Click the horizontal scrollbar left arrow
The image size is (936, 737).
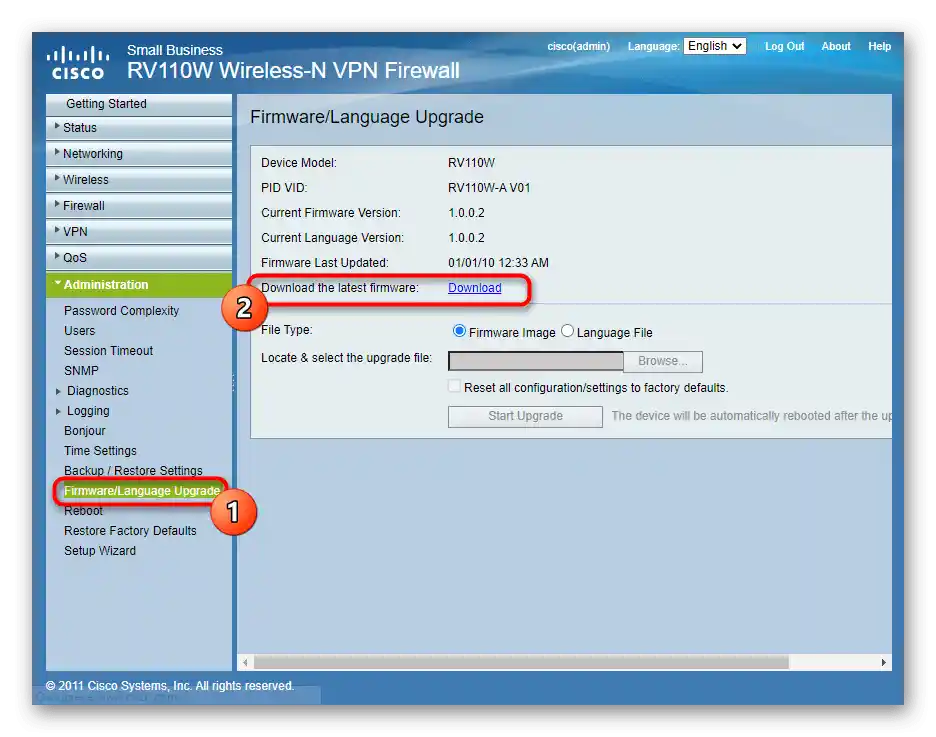click(245, 662)
